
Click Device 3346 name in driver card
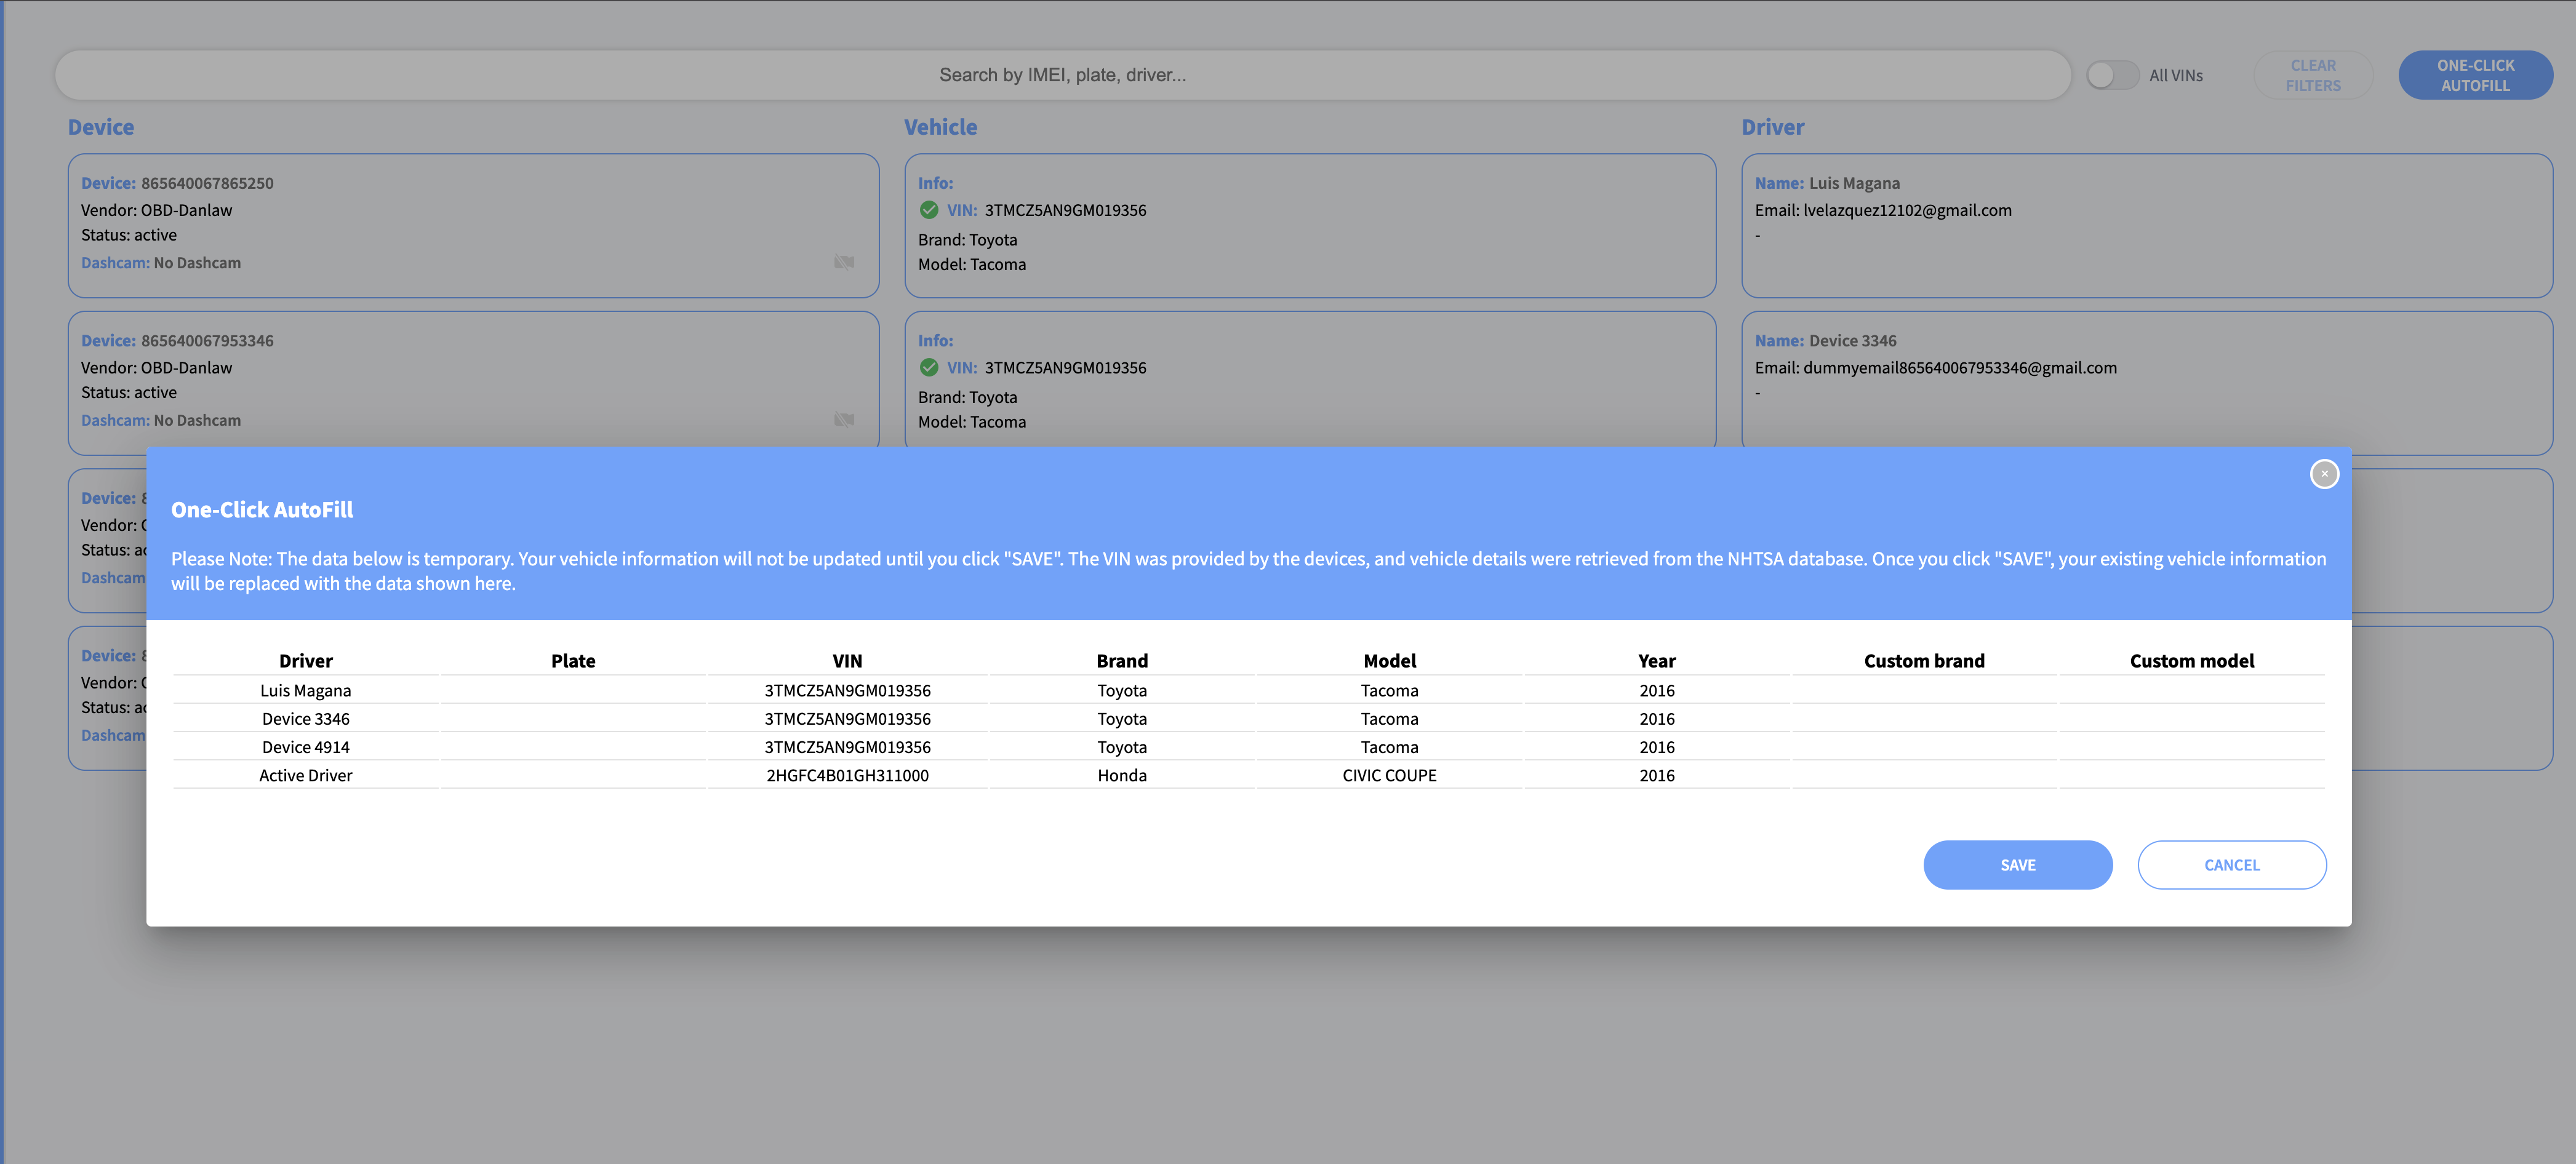point(1852,341)
